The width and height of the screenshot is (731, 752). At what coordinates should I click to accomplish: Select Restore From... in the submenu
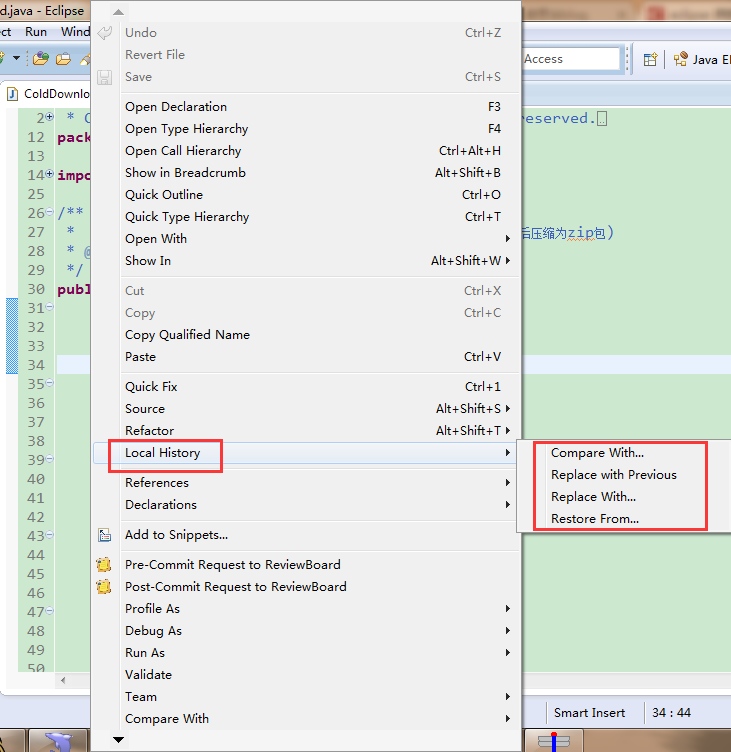click(594, 519)
